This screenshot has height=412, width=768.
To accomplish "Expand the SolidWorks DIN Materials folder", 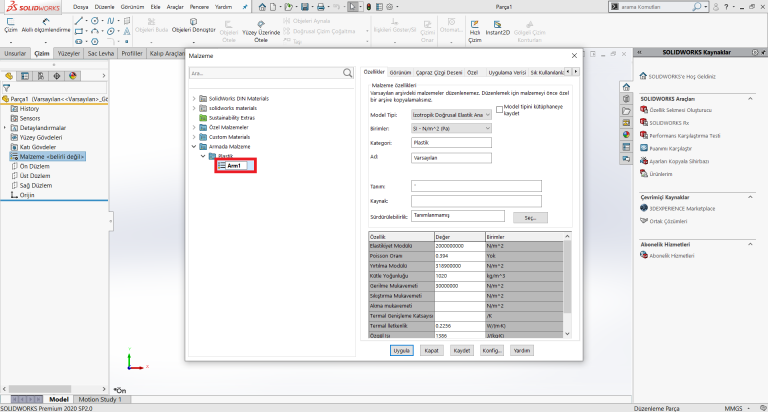I will 193,99.
